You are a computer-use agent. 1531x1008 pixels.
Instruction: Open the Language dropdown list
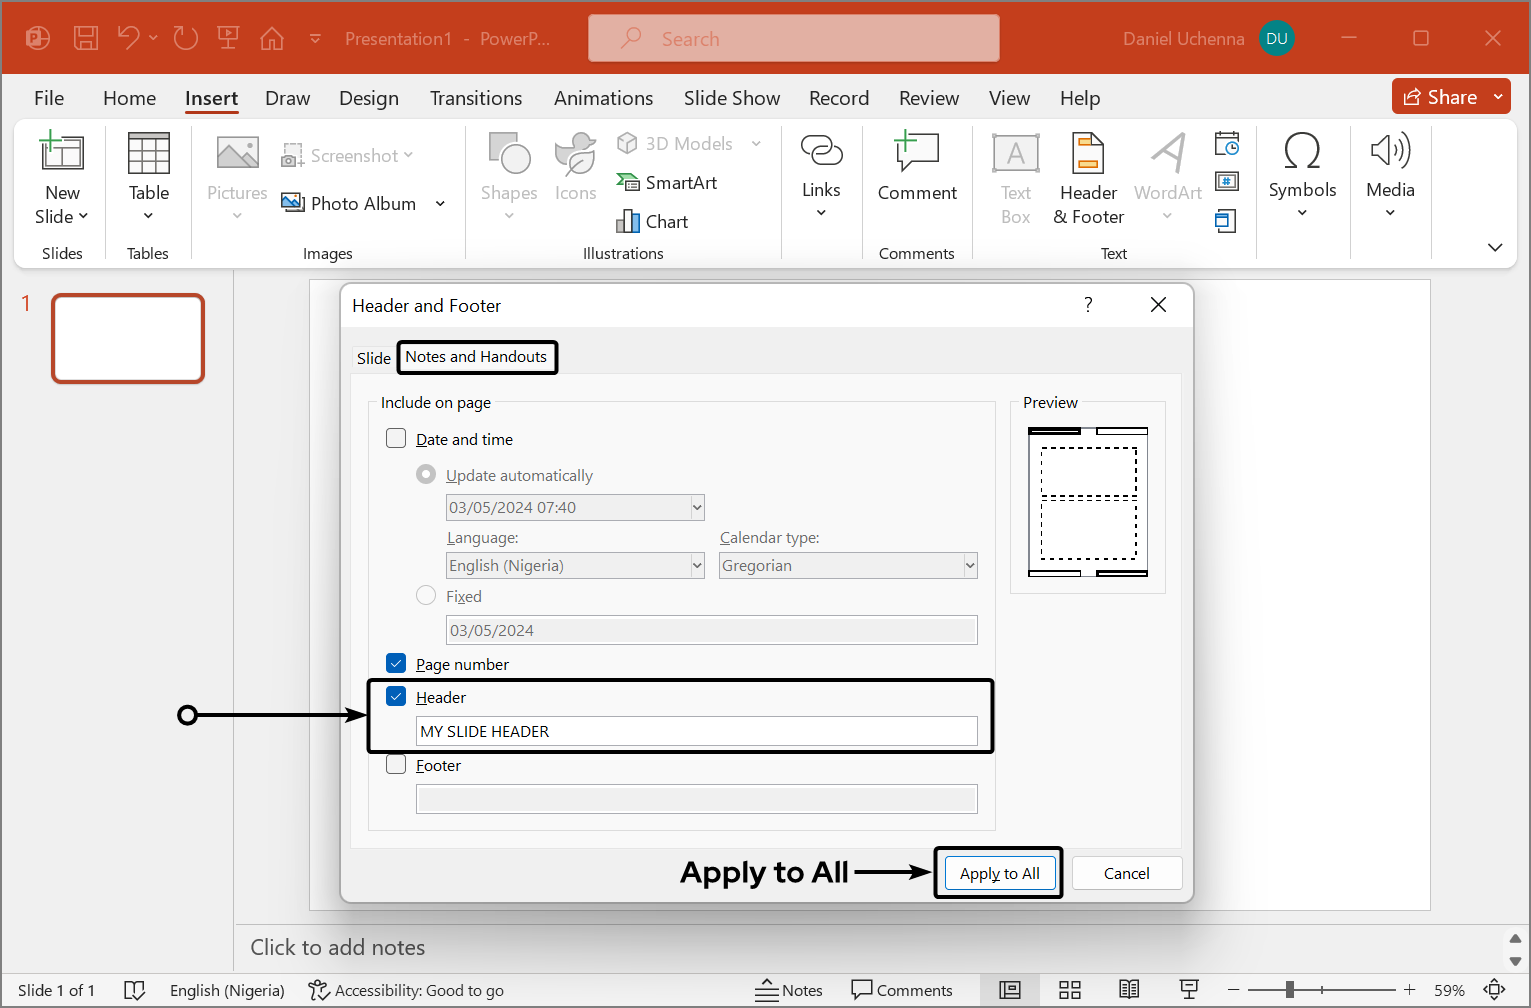[x=697, y=566]
